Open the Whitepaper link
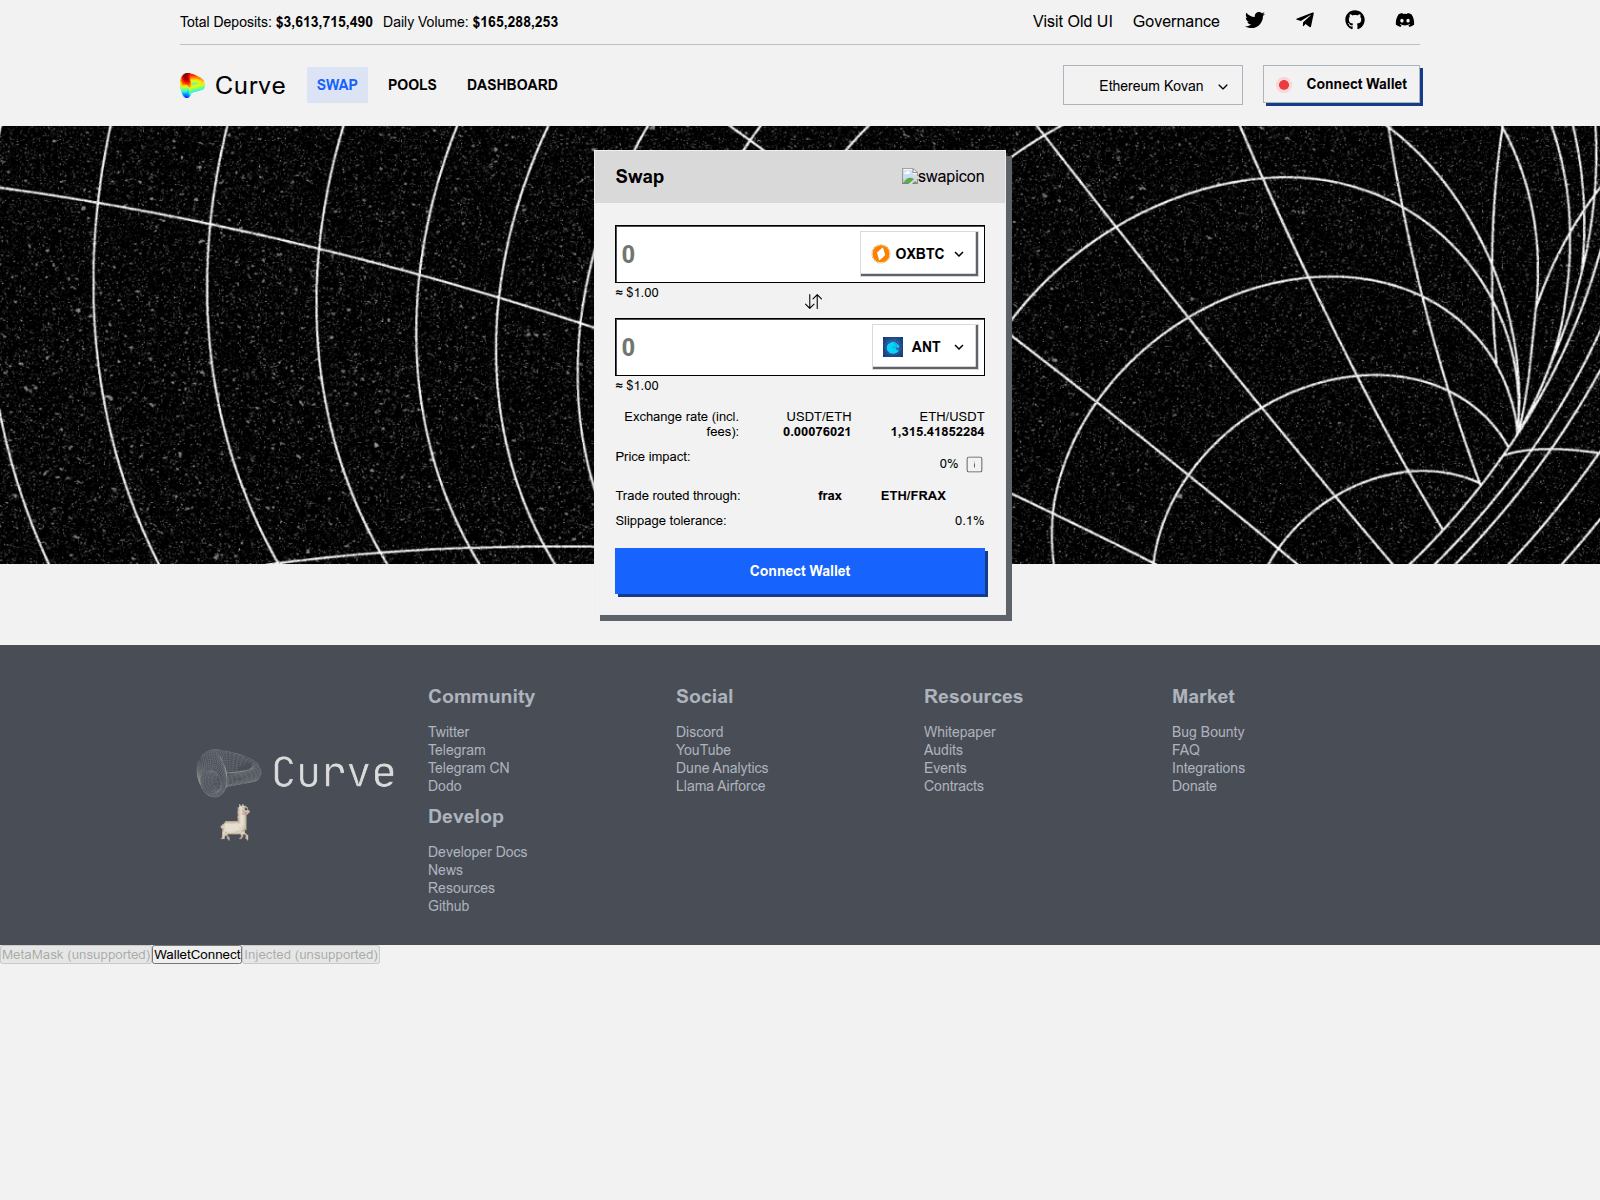The height and width of the screenshot is (1200, 1600). 960,732
